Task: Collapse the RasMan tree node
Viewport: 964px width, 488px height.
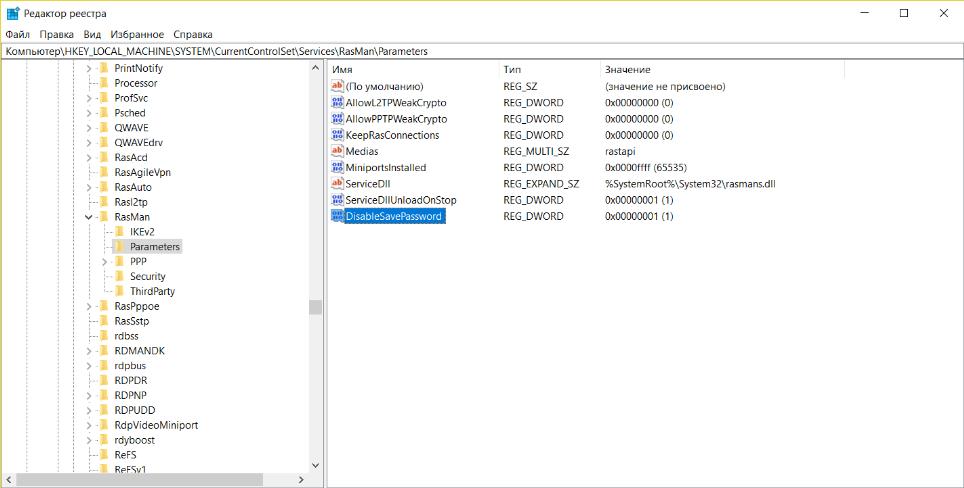Action: pyautogui.click(x=89, y=217)
